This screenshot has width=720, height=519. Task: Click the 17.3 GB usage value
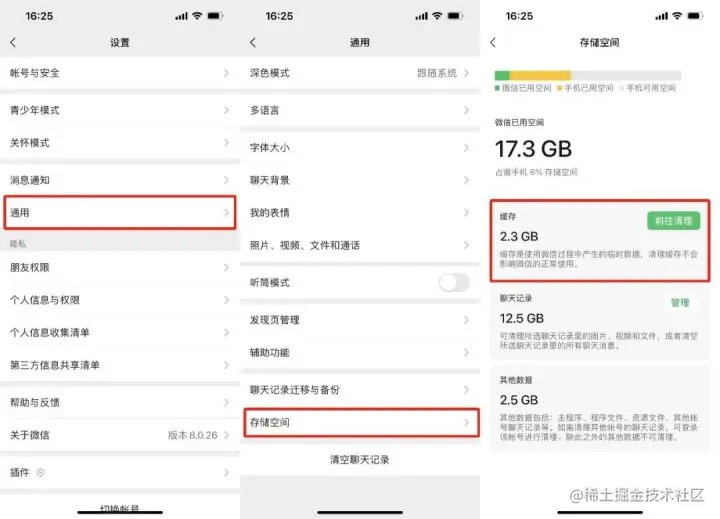coord(533,149)
